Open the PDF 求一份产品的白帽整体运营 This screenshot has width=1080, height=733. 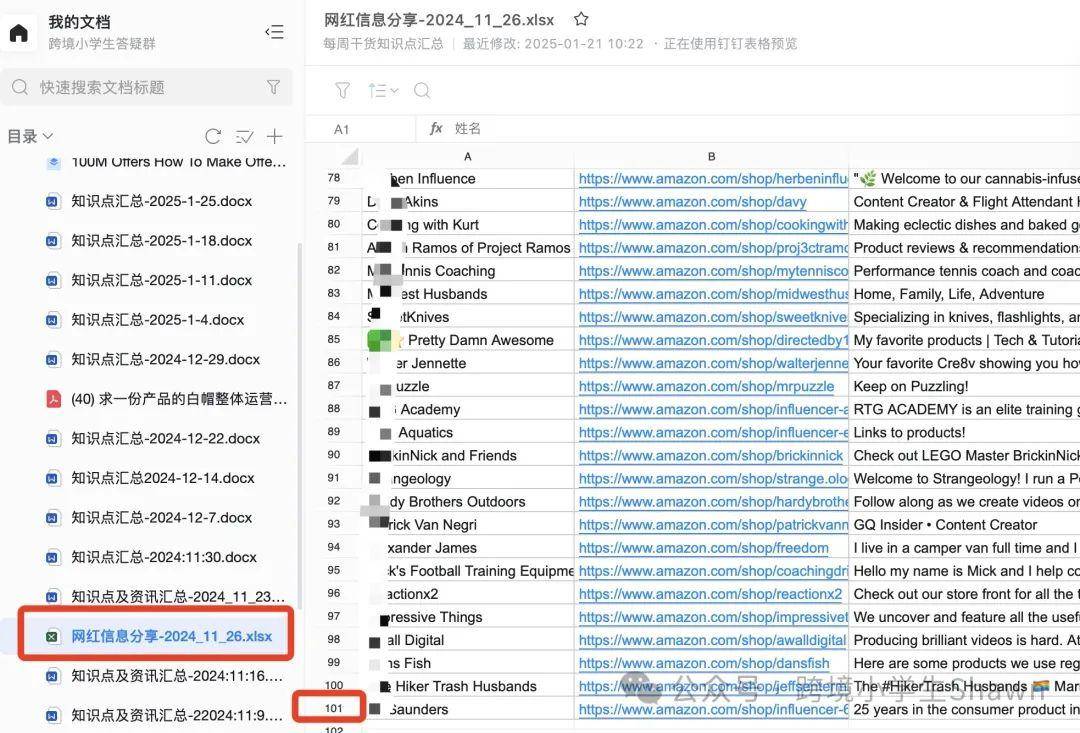point(178,399)
